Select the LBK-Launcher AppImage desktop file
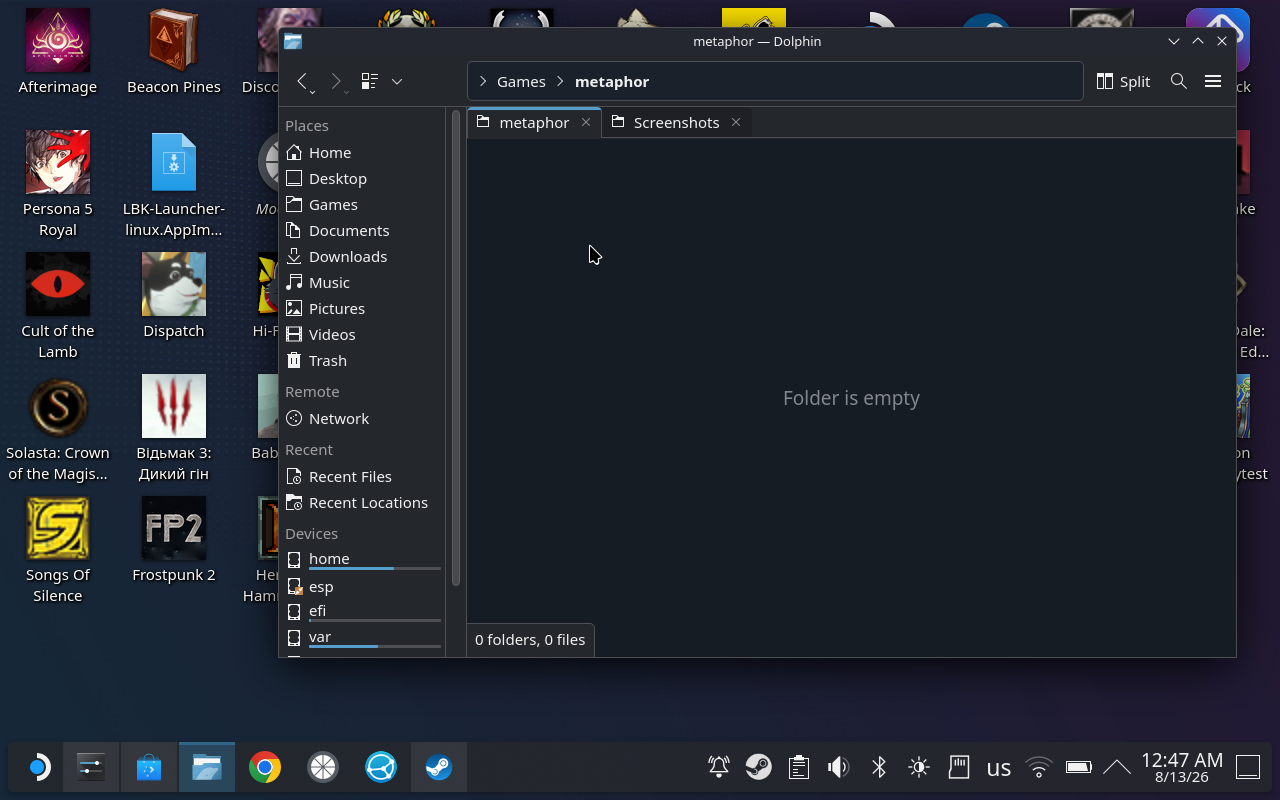The image size is (1280, 800). (x=174, y=184)
